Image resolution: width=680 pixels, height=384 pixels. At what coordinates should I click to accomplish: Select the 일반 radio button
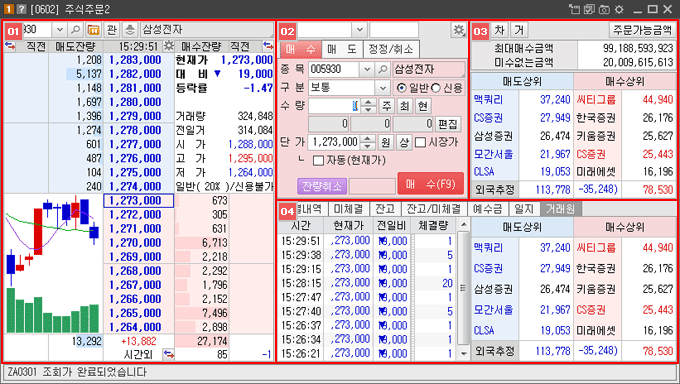point(402,88)
